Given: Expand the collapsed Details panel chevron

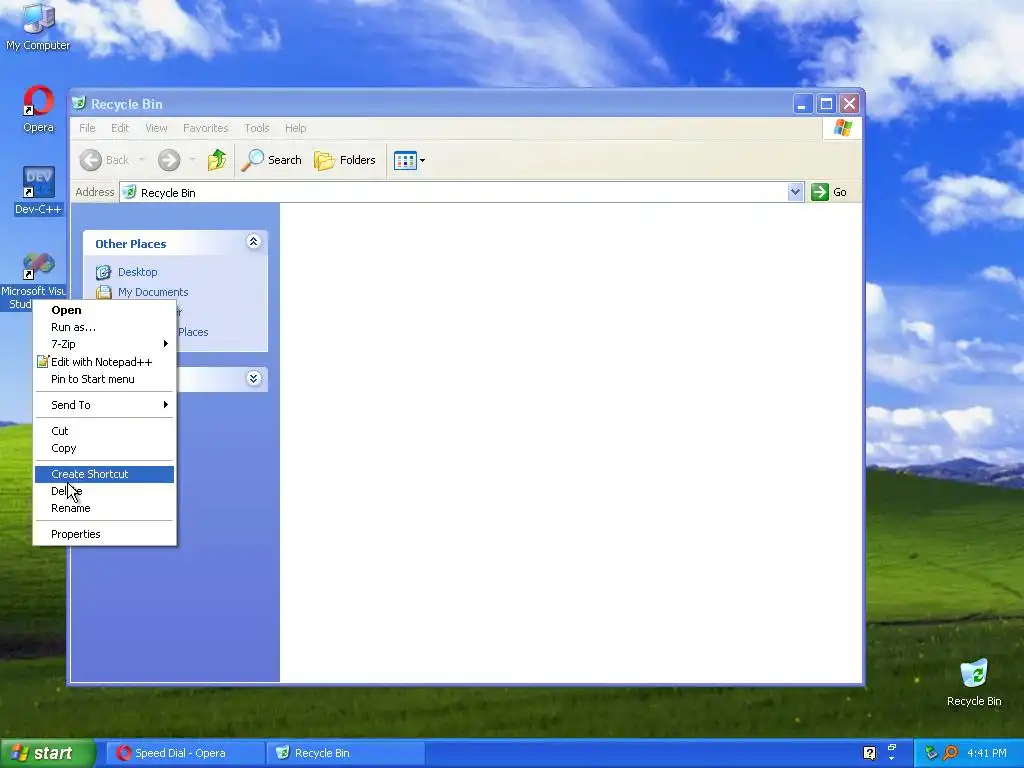Looking at the screenshot, I should click(x=253, y=379).
